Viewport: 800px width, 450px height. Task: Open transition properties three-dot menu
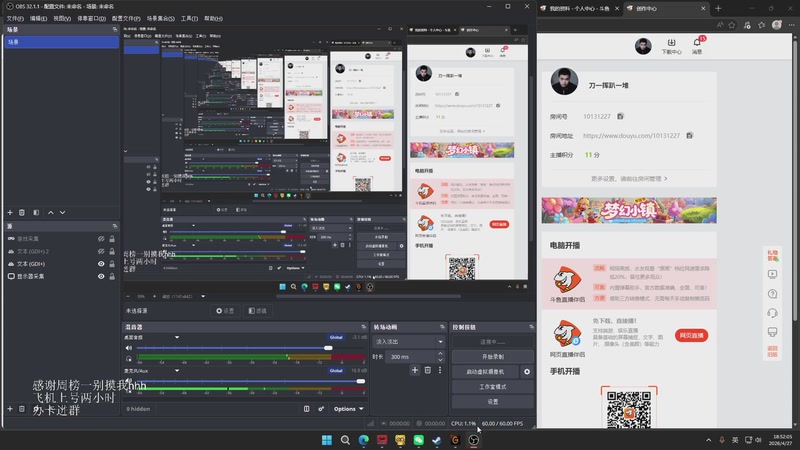tap(440, 370)
